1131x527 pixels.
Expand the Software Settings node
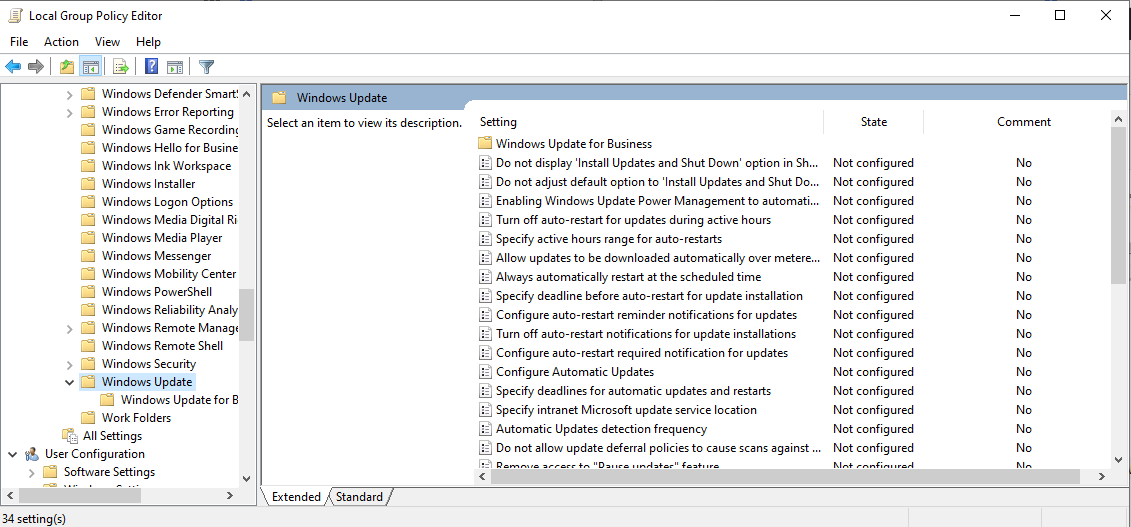[32, 472]
